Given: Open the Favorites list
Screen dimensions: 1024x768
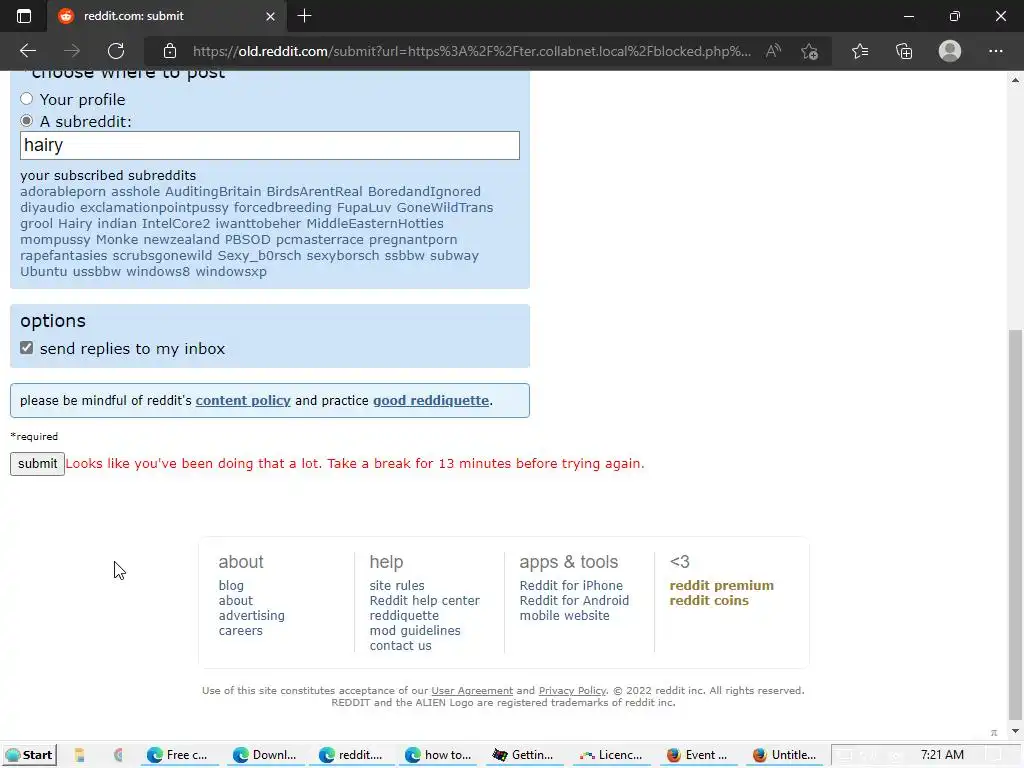Looking at the screenshot, I should coord(860,51).
